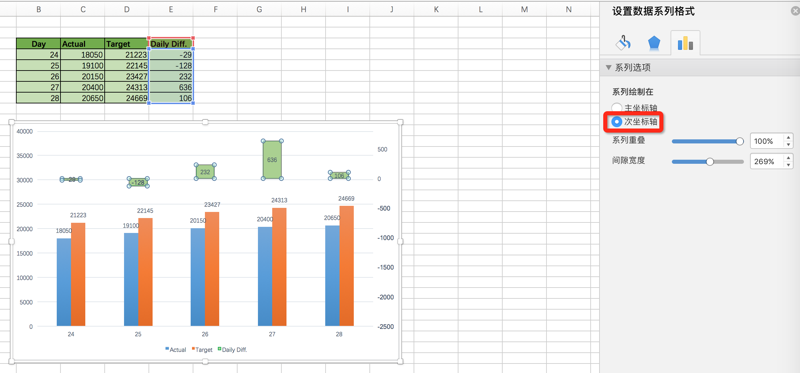Click the blue Actual bar for day 24
Viewport: 800px width, 373px height.
(64, 282)
